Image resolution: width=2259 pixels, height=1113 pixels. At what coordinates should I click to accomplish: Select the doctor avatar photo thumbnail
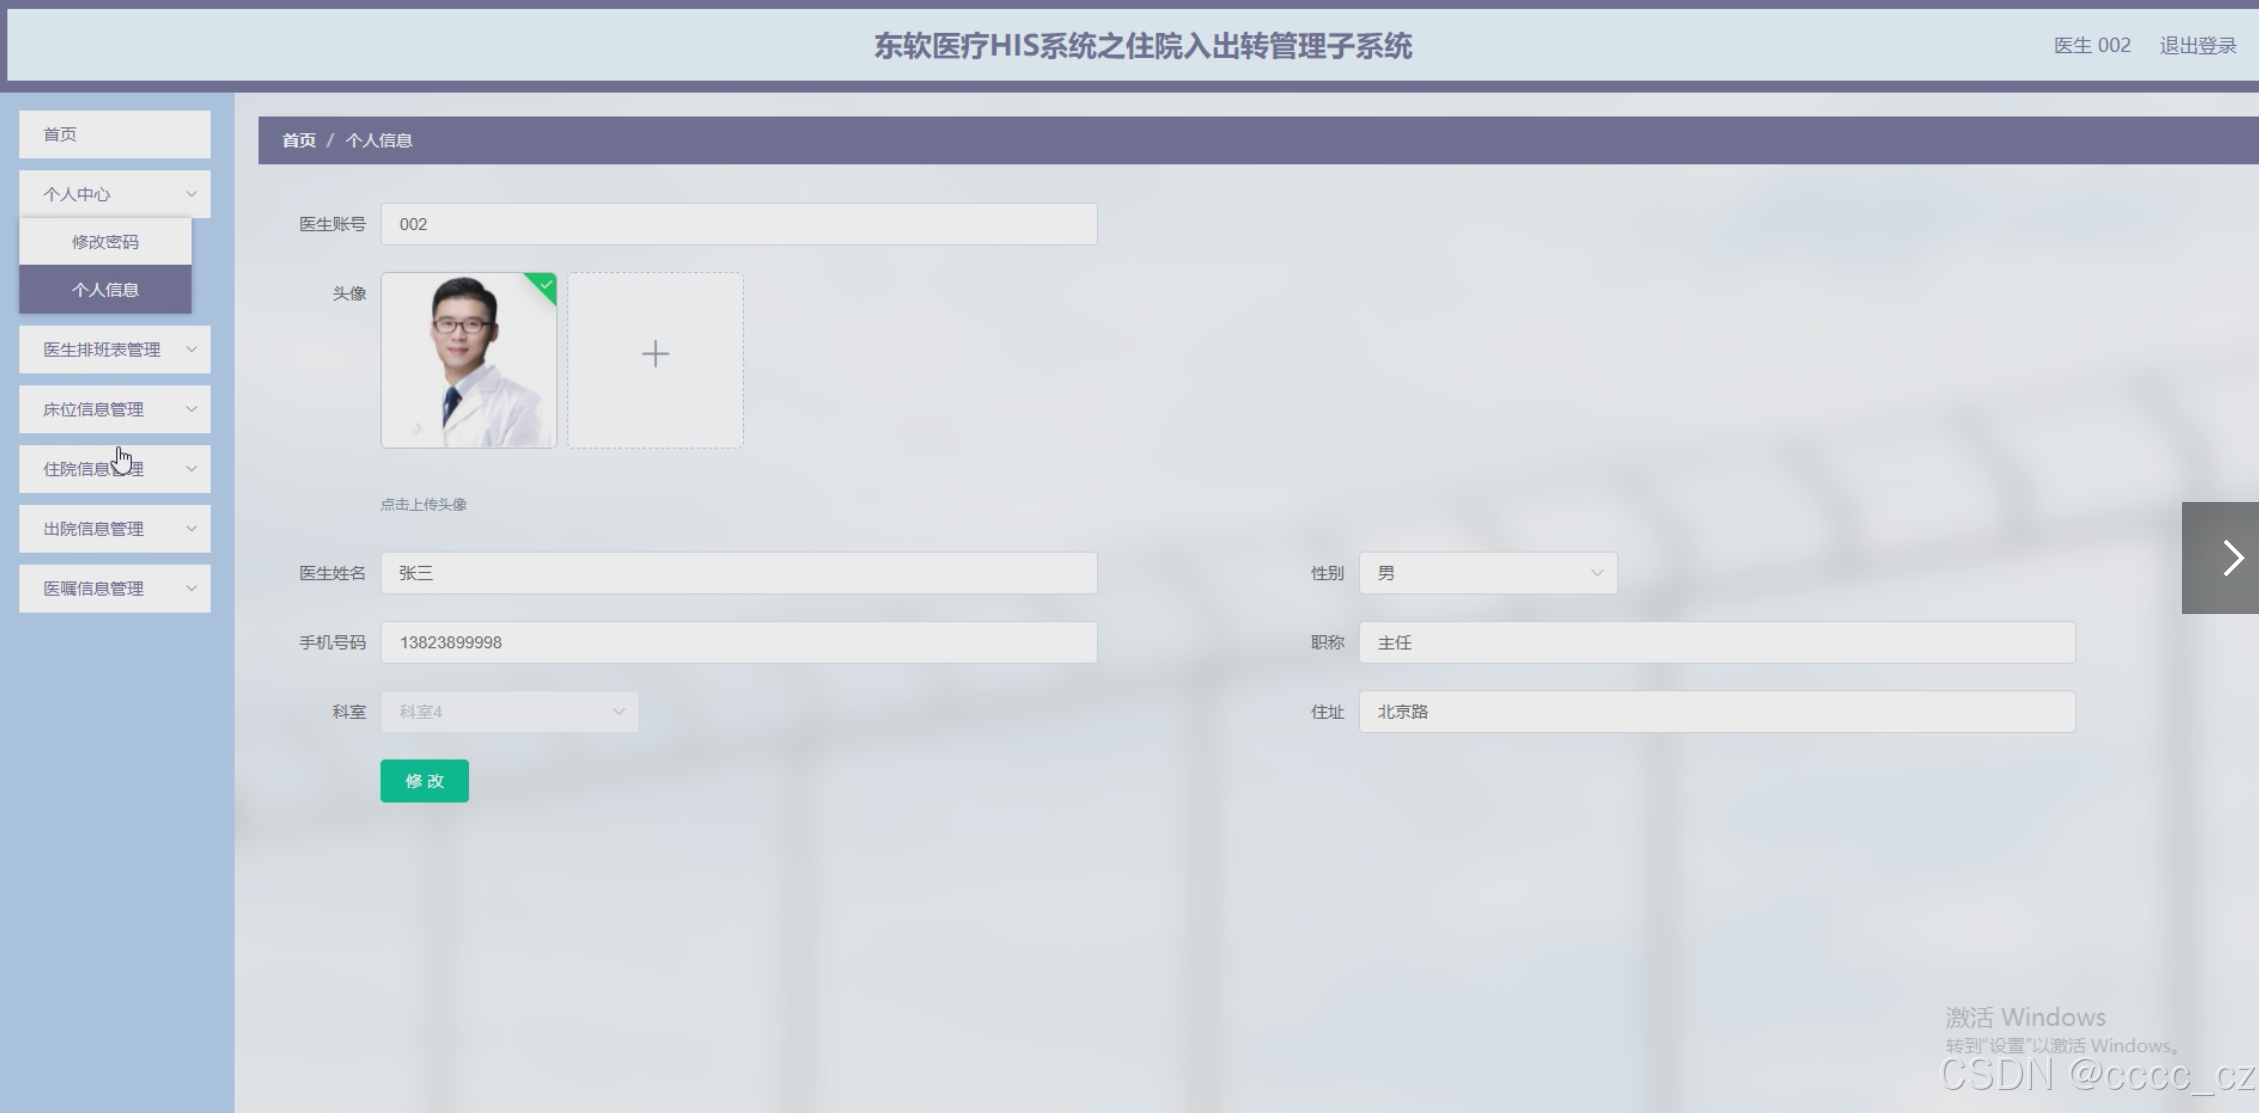click(468, 360)
